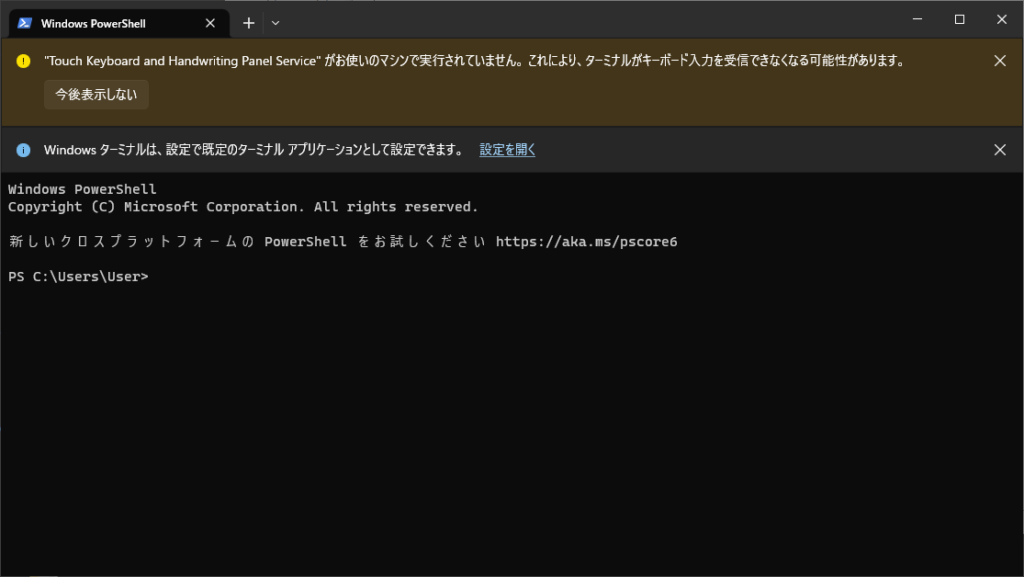Click the maximize button in the title bar
The width and height of the screenshot is (1024, 577).
tap(958, 18)
